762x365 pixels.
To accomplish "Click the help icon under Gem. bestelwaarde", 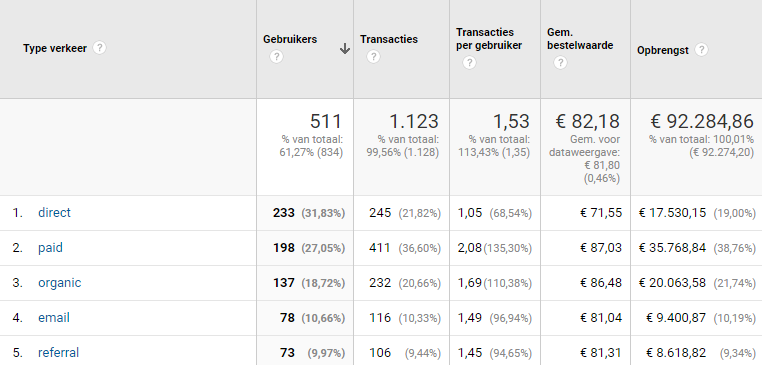I will (560, 63).
